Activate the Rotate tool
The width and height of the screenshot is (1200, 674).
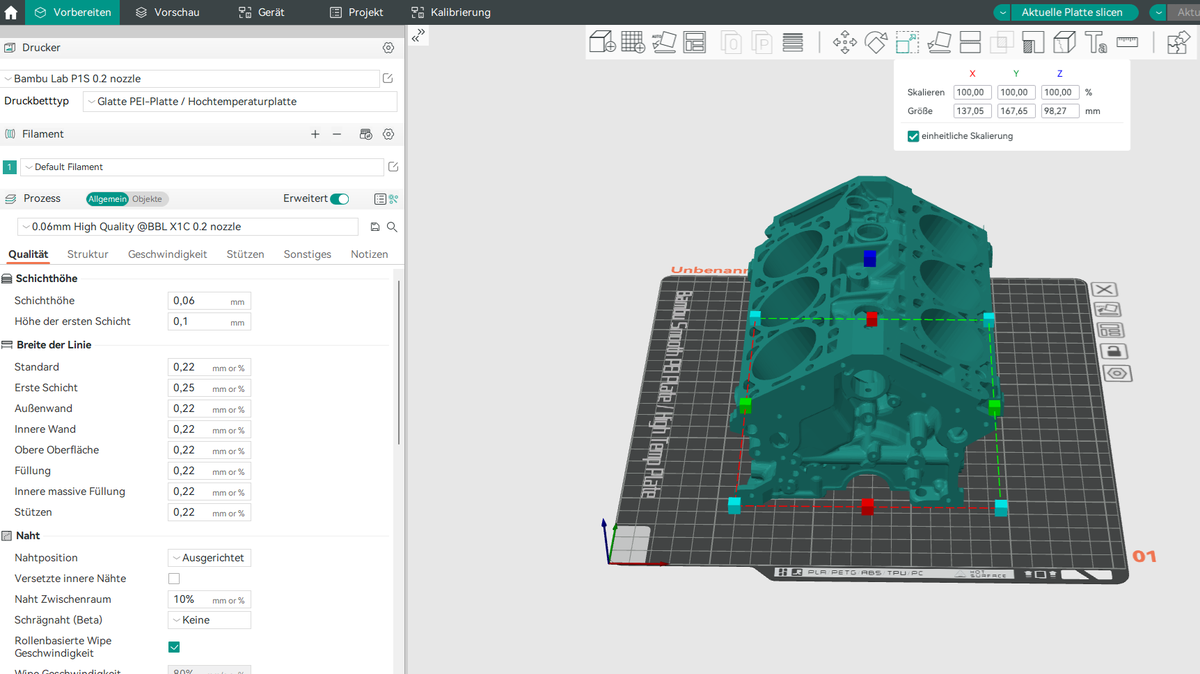pos(875,42)
